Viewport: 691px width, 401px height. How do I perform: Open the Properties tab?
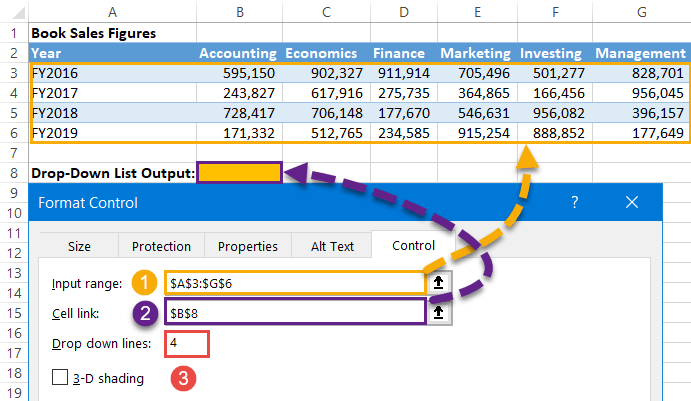[x=248, y=246]
